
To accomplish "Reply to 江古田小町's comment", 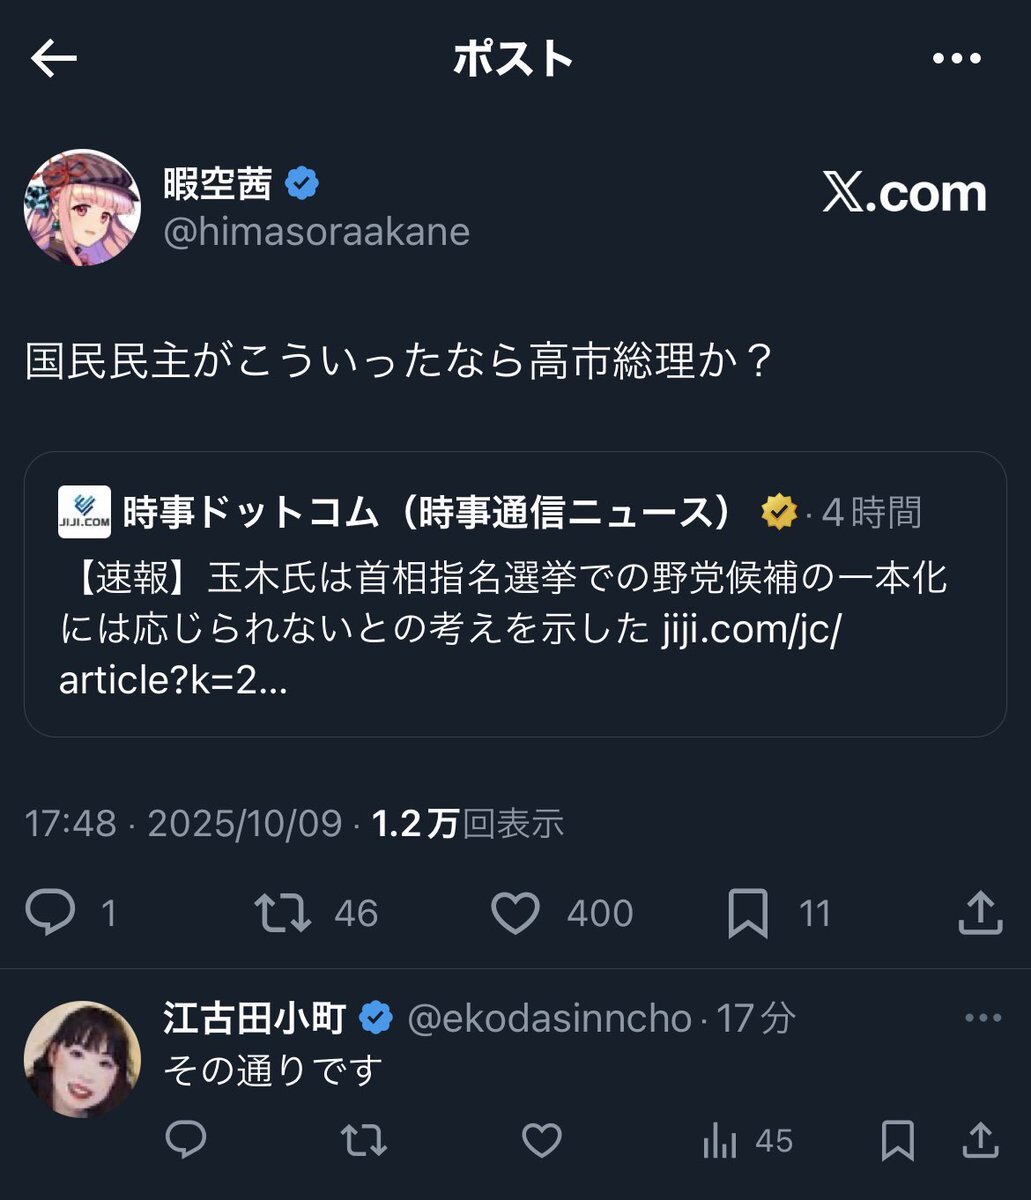I will tap(186, 1140).
